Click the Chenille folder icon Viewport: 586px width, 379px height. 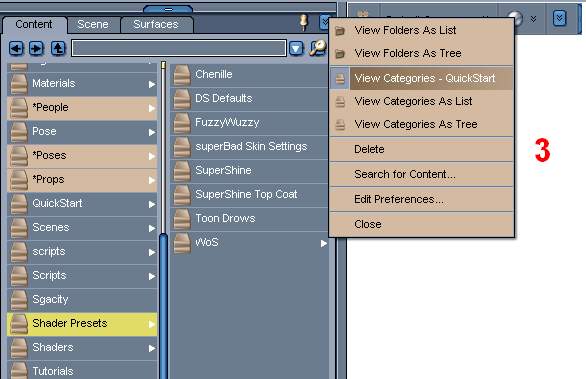click(x=182, y=75)
